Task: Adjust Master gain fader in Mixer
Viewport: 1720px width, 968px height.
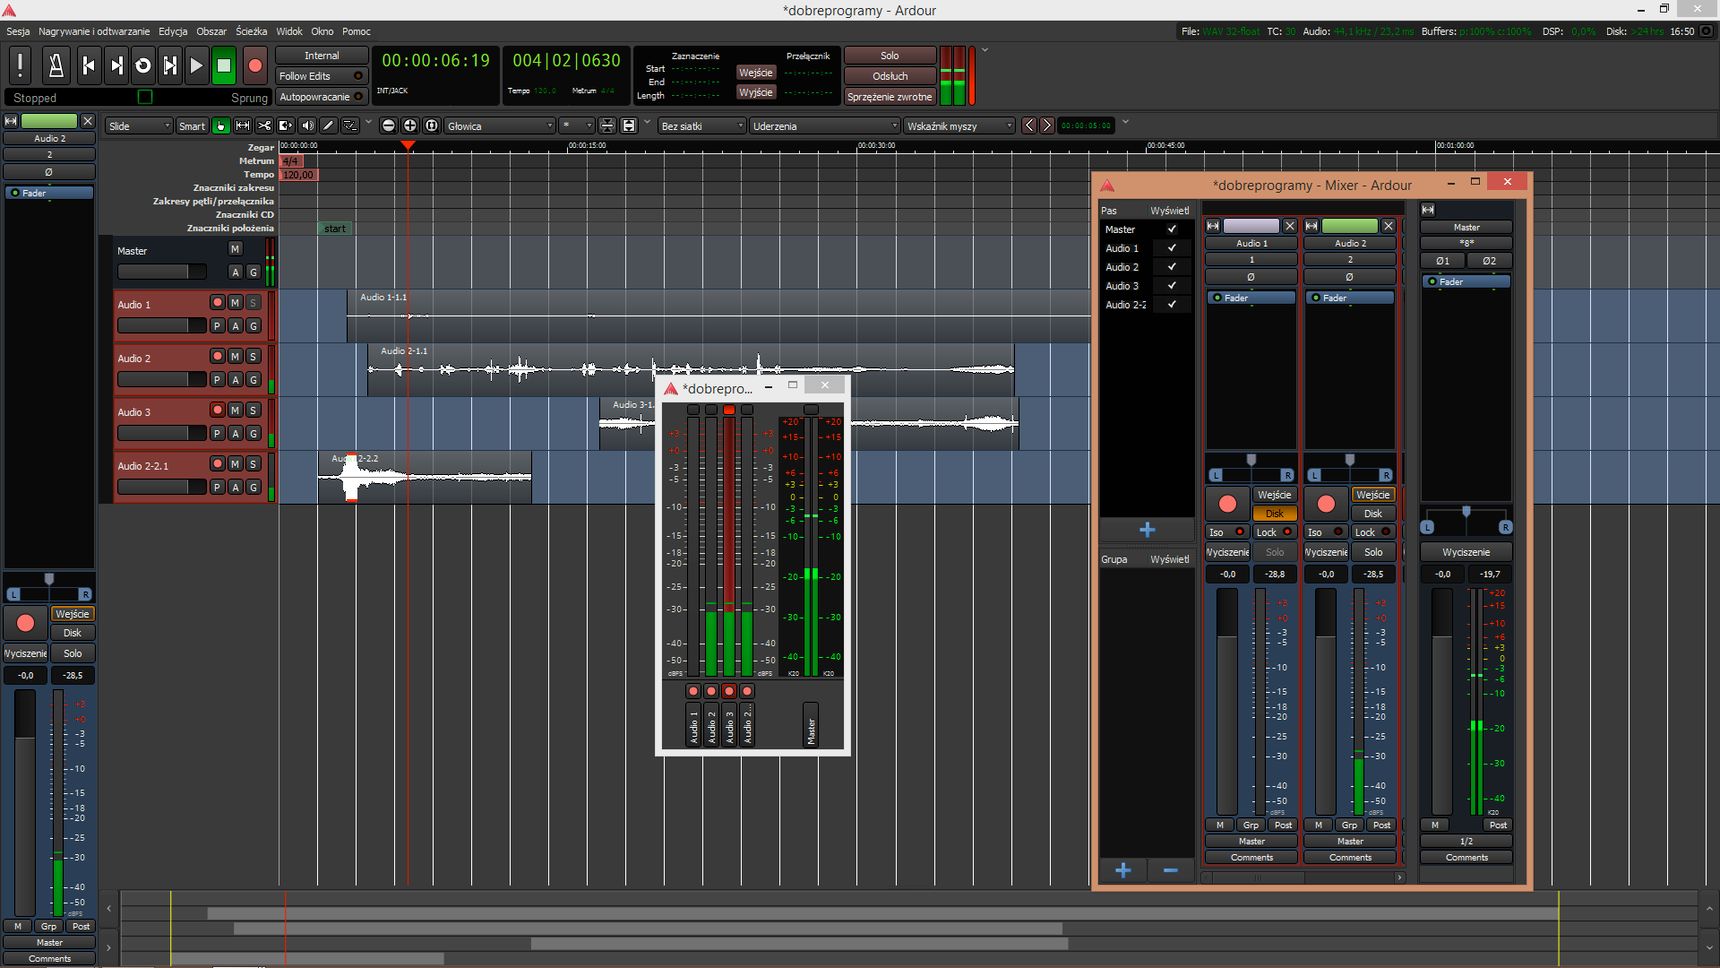Action: [x=1441, y=702]
